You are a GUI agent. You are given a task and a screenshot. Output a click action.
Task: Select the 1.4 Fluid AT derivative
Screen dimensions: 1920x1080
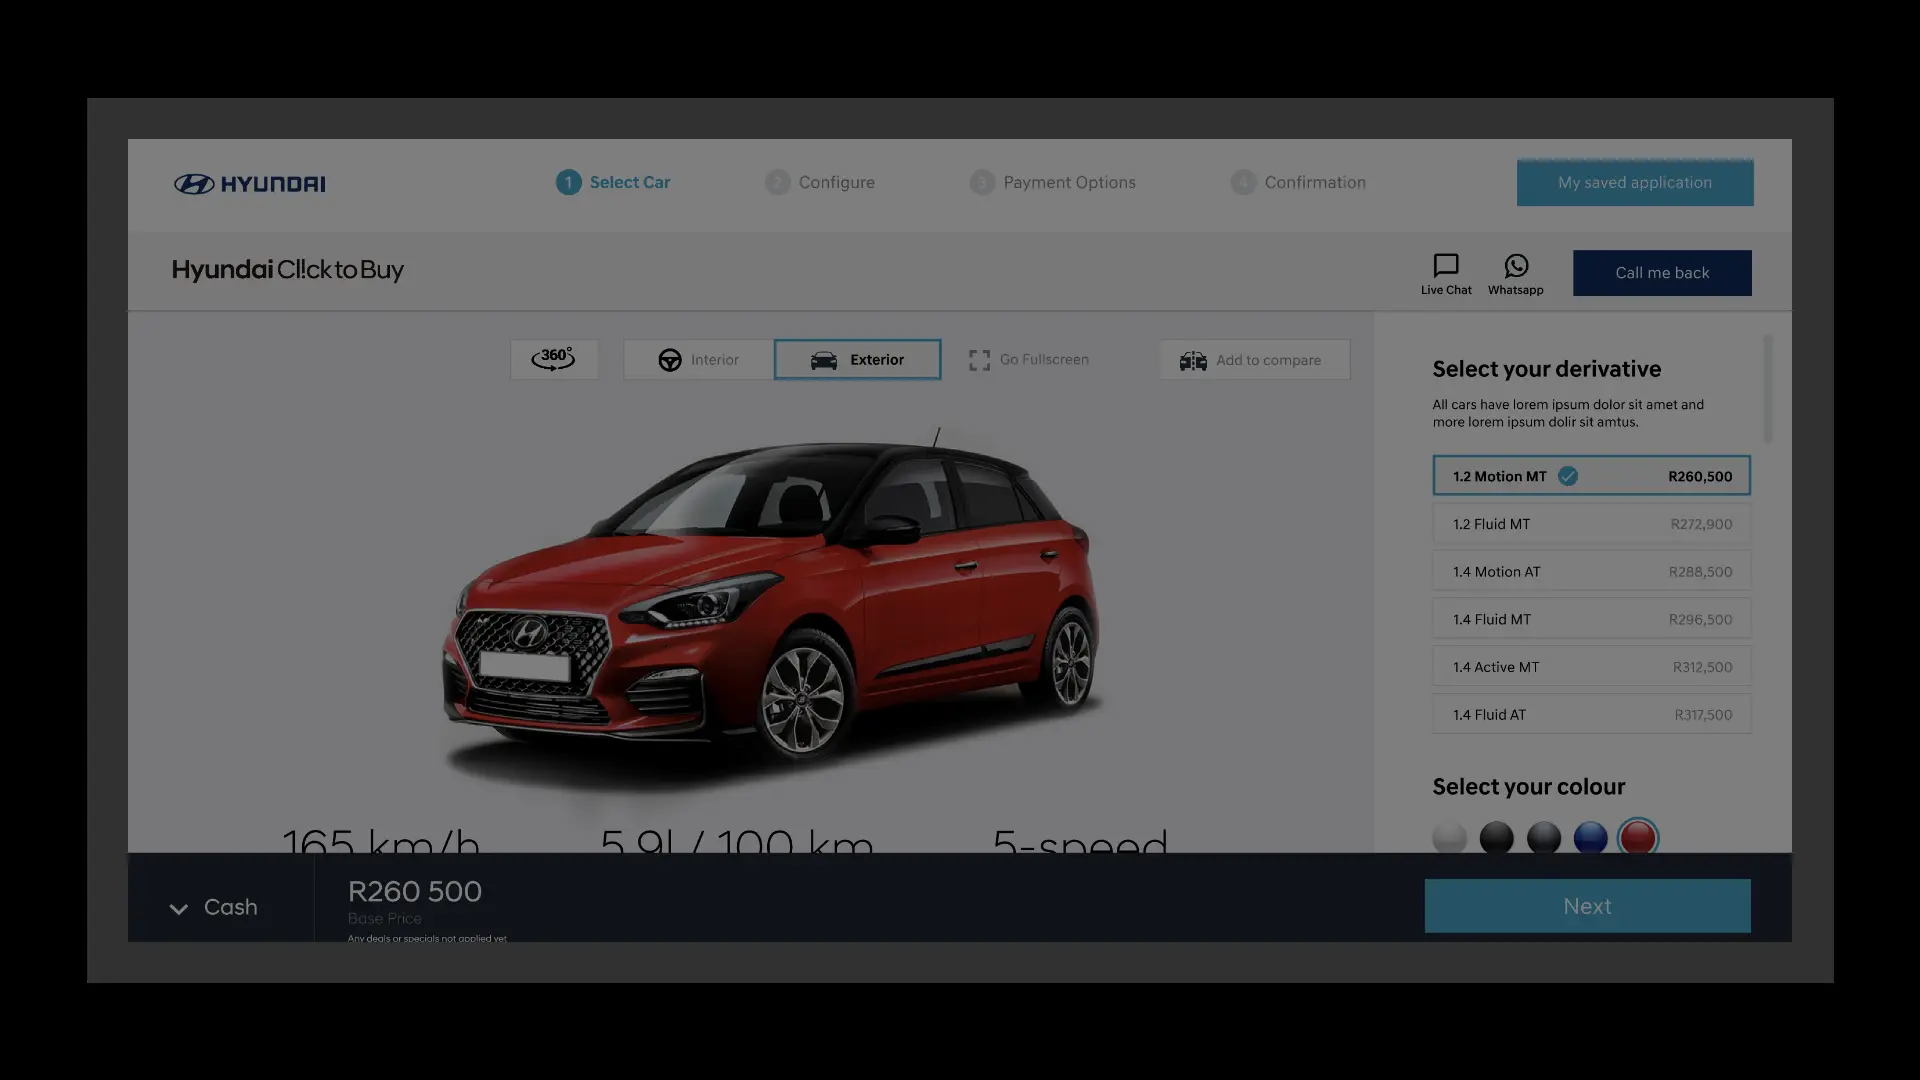(x=1592, y=715)
